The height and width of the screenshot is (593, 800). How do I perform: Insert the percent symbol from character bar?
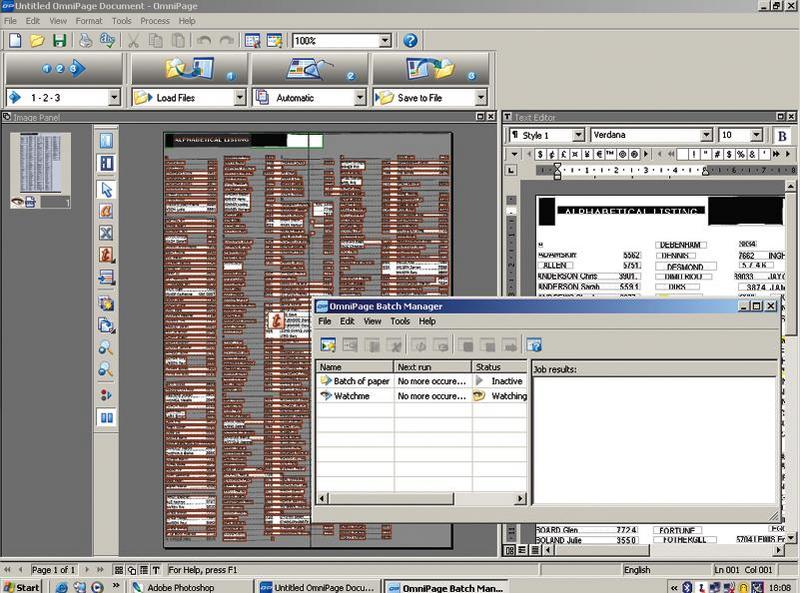tap(740, 154)
